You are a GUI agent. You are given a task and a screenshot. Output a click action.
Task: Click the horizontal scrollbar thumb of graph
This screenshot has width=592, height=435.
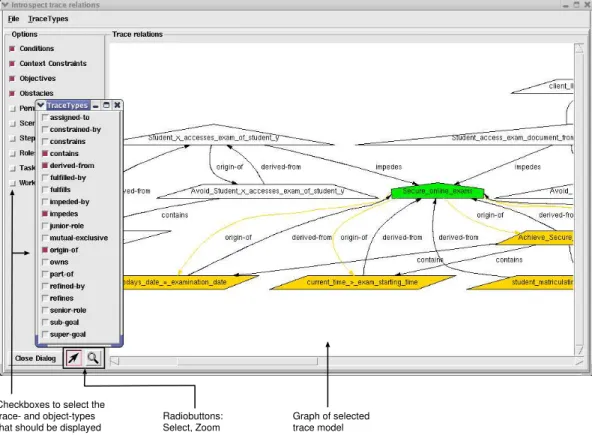(x=248, y=361)
